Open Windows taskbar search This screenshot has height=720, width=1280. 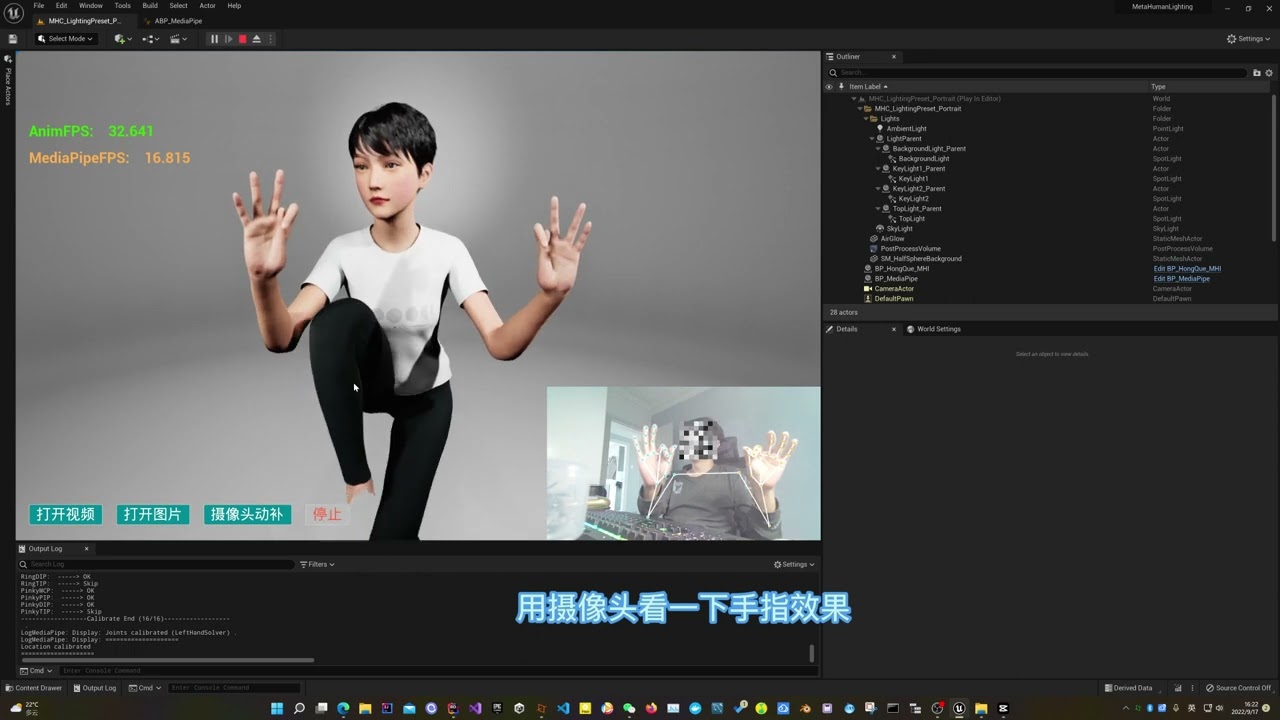tap(299, 708)
